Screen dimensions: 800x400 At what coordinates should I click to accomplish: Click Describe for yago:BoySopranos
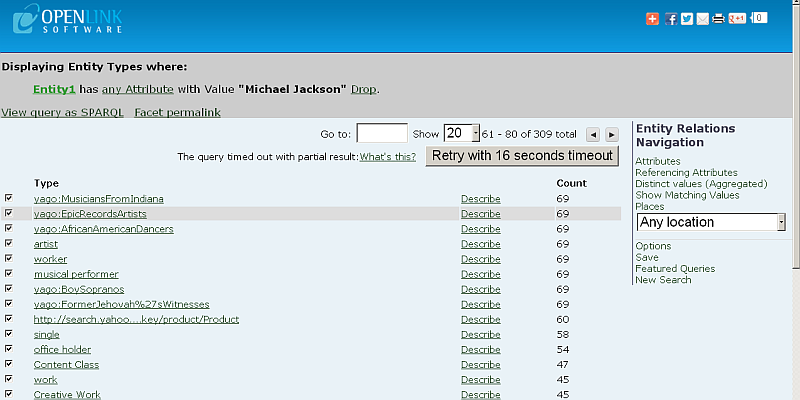tap(481, 289)
